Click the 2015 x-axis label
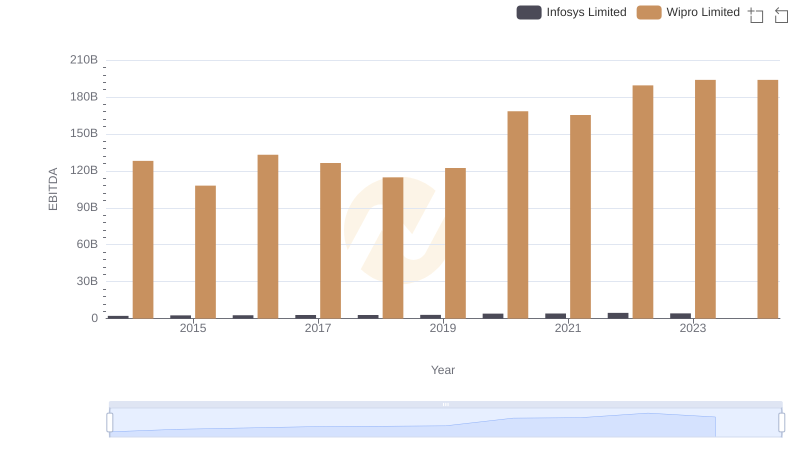Viewport: 800px width, 461px height. [x=193, y=328]
